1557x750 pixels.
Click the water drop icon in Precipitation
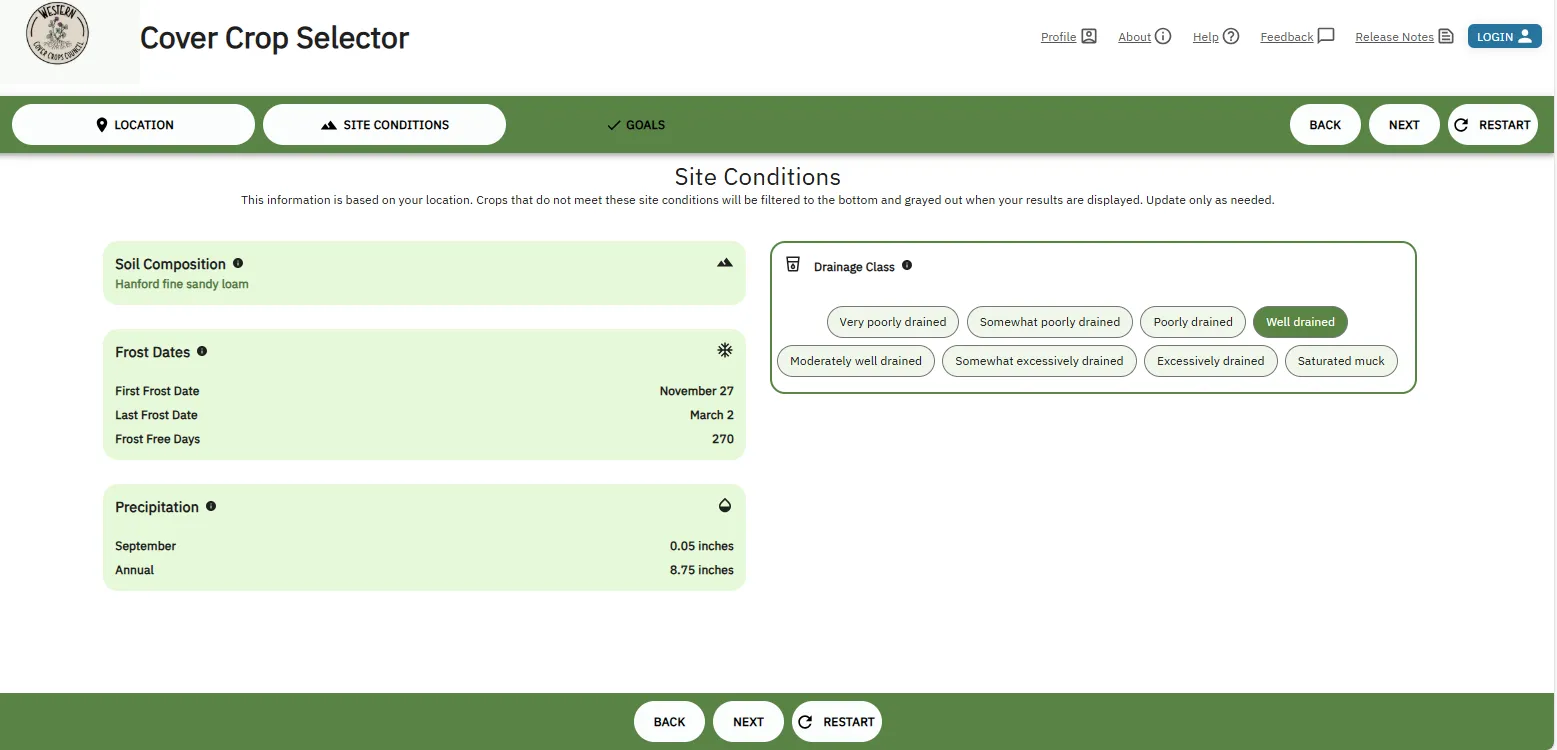(x=724, y=505)
